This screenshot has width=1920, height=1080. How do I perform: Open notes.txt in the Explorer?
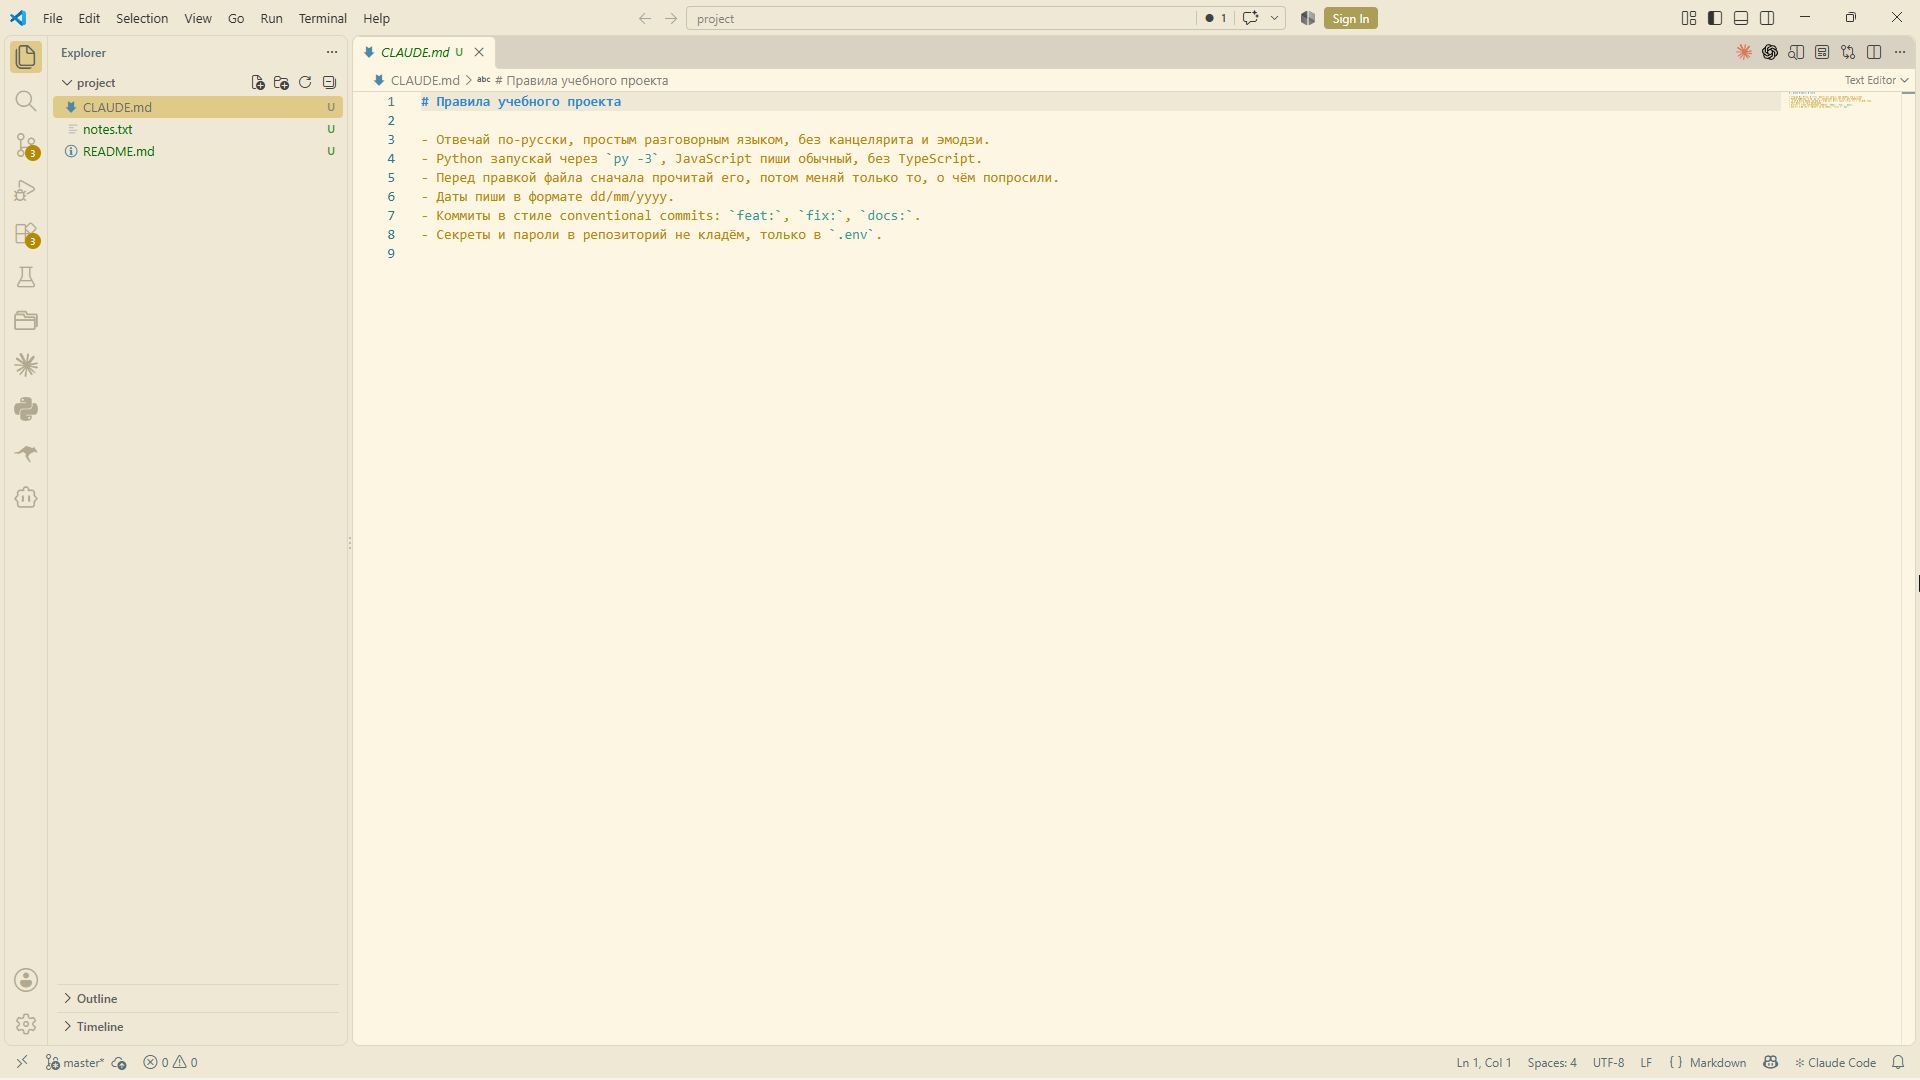click(198, 129)
